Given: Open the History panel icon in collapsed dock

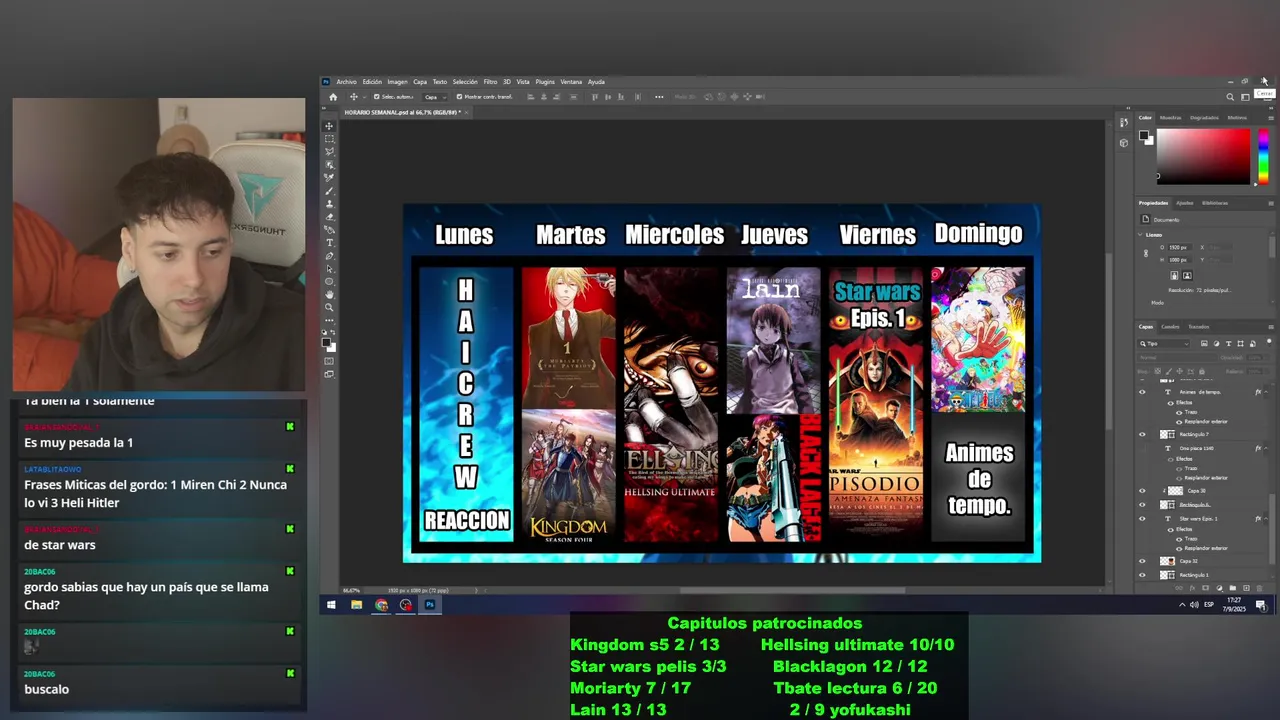Looking at the screenshot, I should coord(1124,122).
